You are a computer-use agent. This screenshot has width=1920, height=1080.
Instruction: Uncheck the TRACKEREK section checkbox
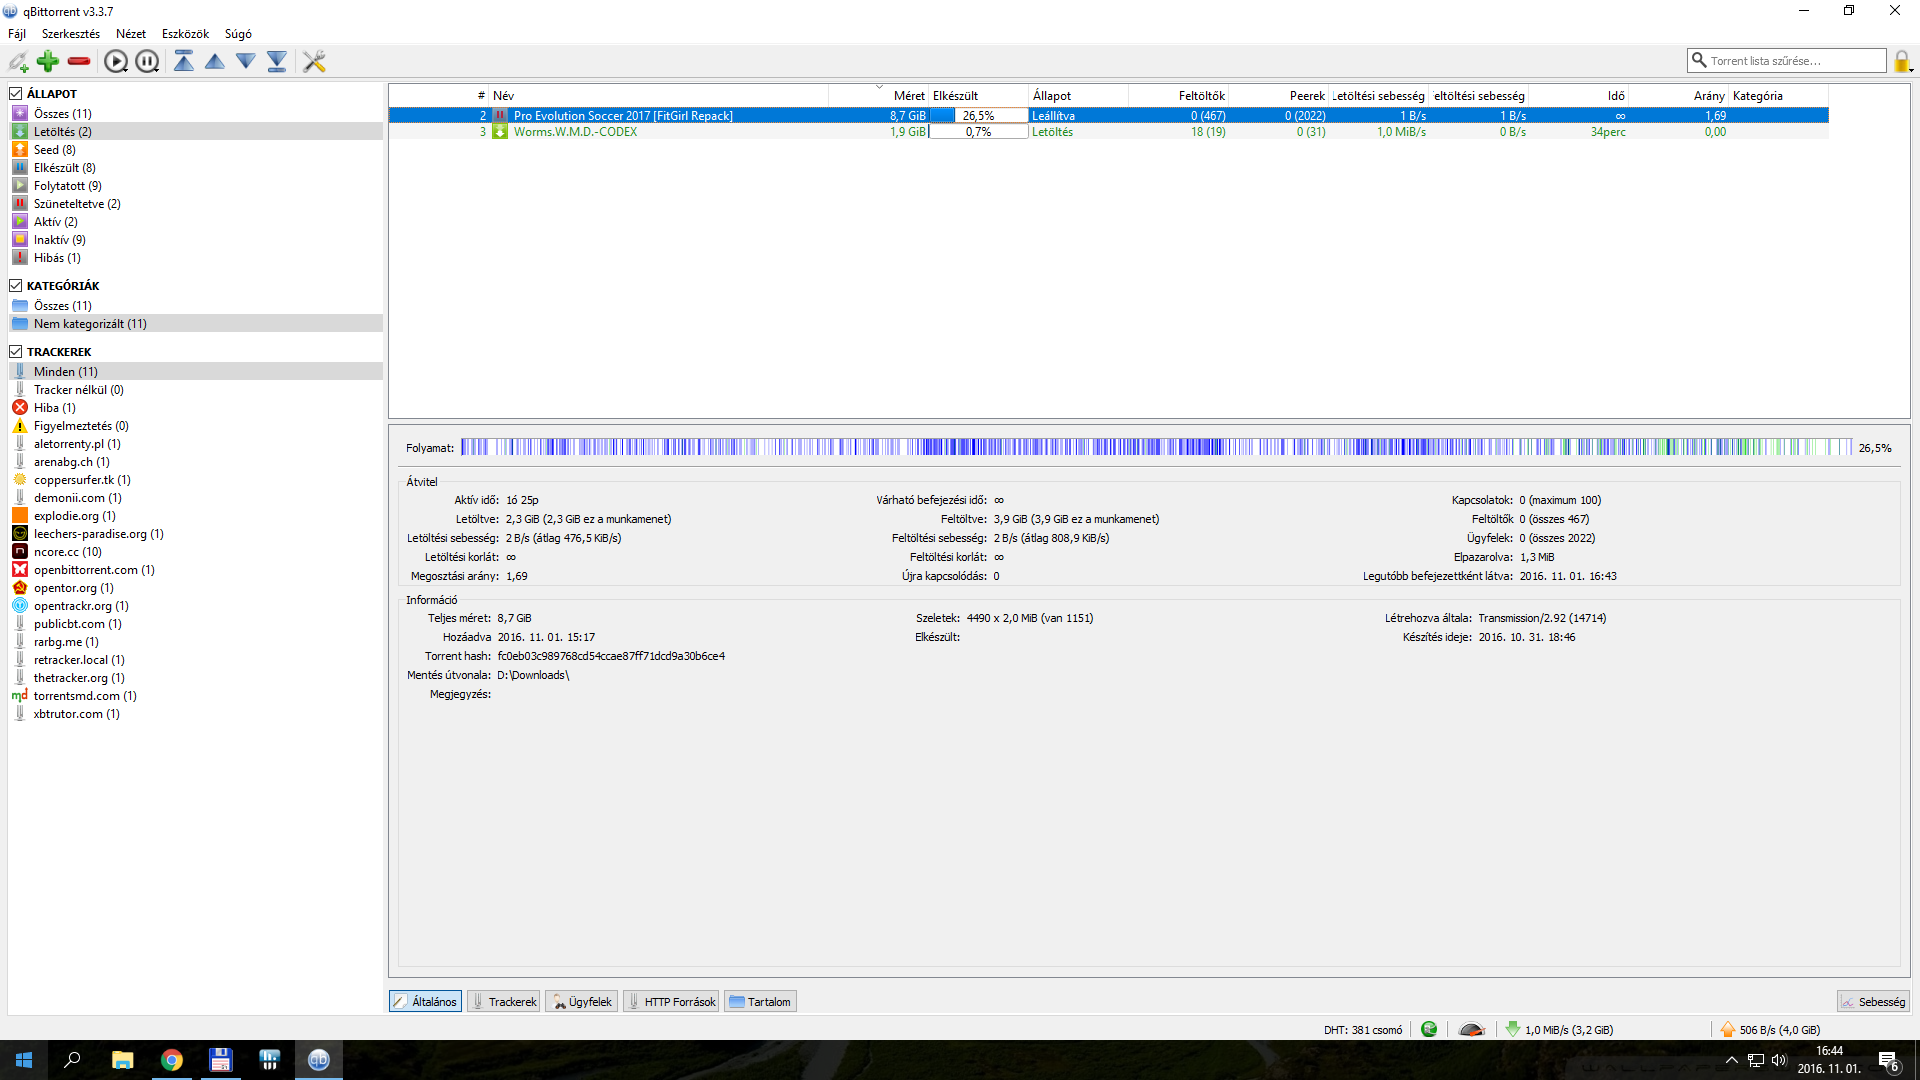click(16, 351)
